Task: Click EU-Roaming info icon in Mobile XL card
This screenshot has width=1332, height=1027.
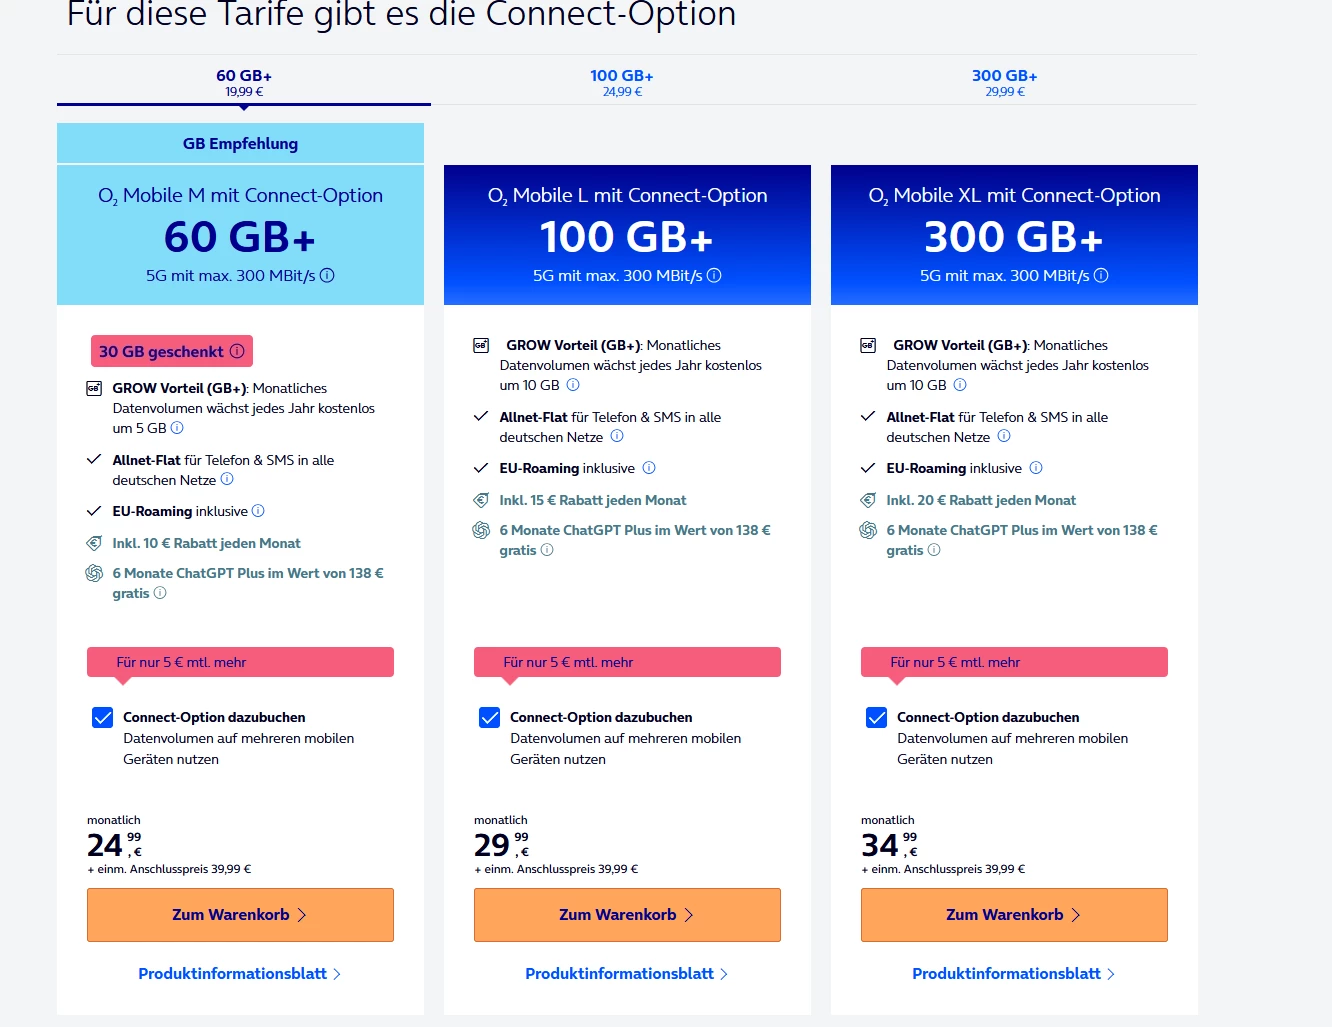Action: point(1036,468)
